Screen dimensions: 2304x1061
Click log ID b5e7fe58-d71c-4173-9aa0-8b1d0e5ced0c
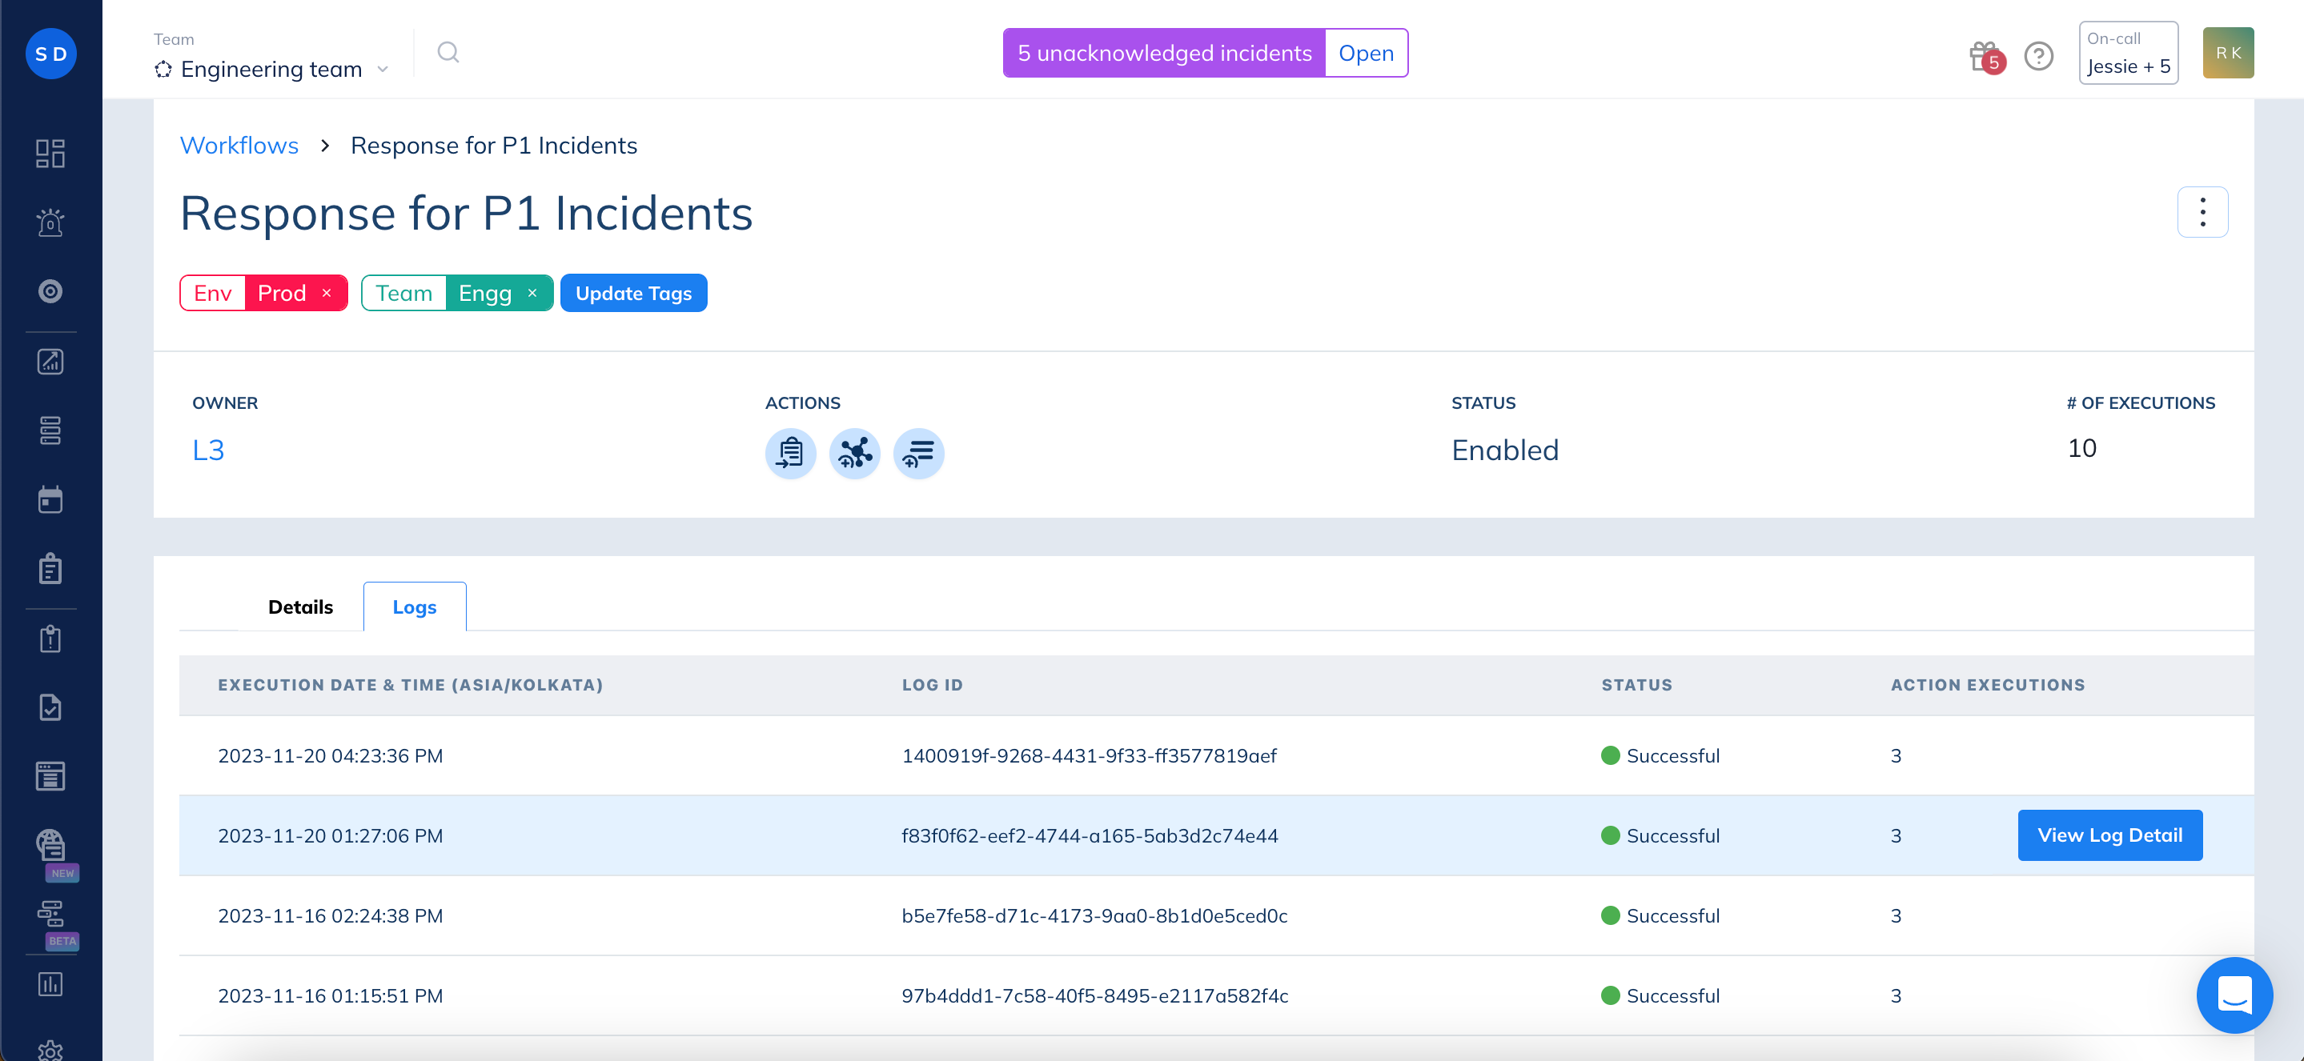click(1095, 916)
